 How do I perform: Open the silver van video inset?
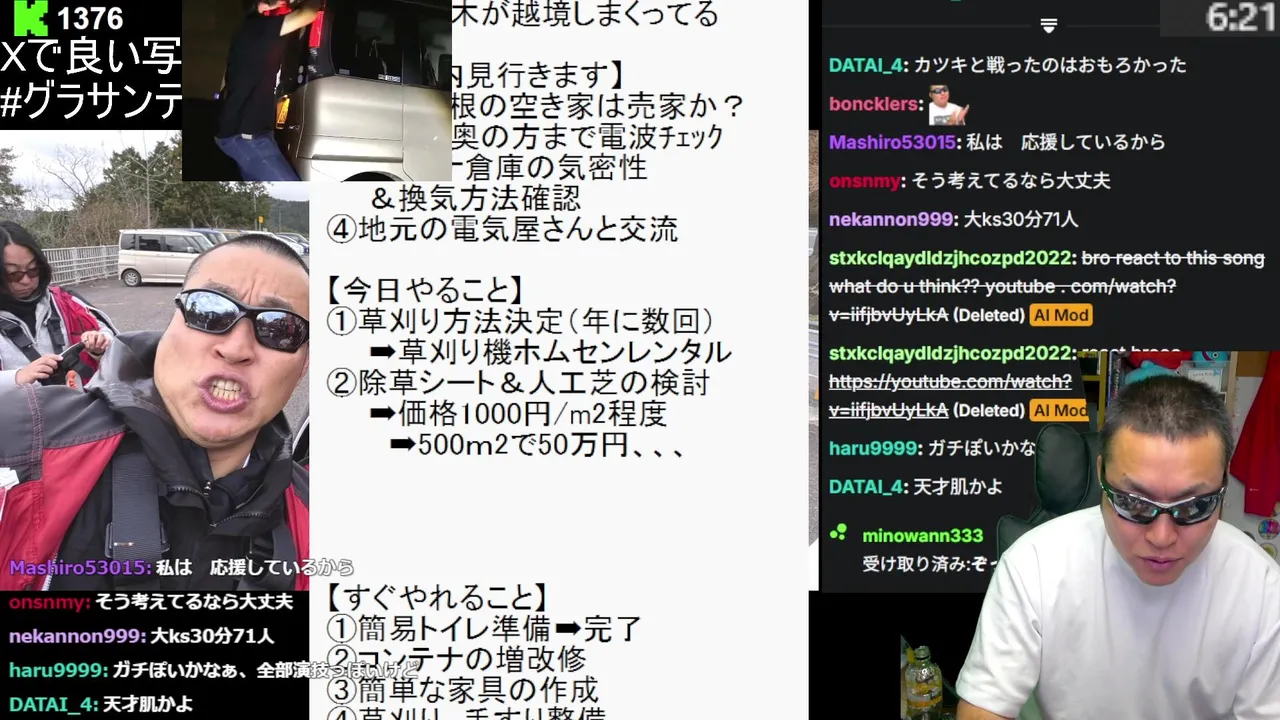(317, 90)
